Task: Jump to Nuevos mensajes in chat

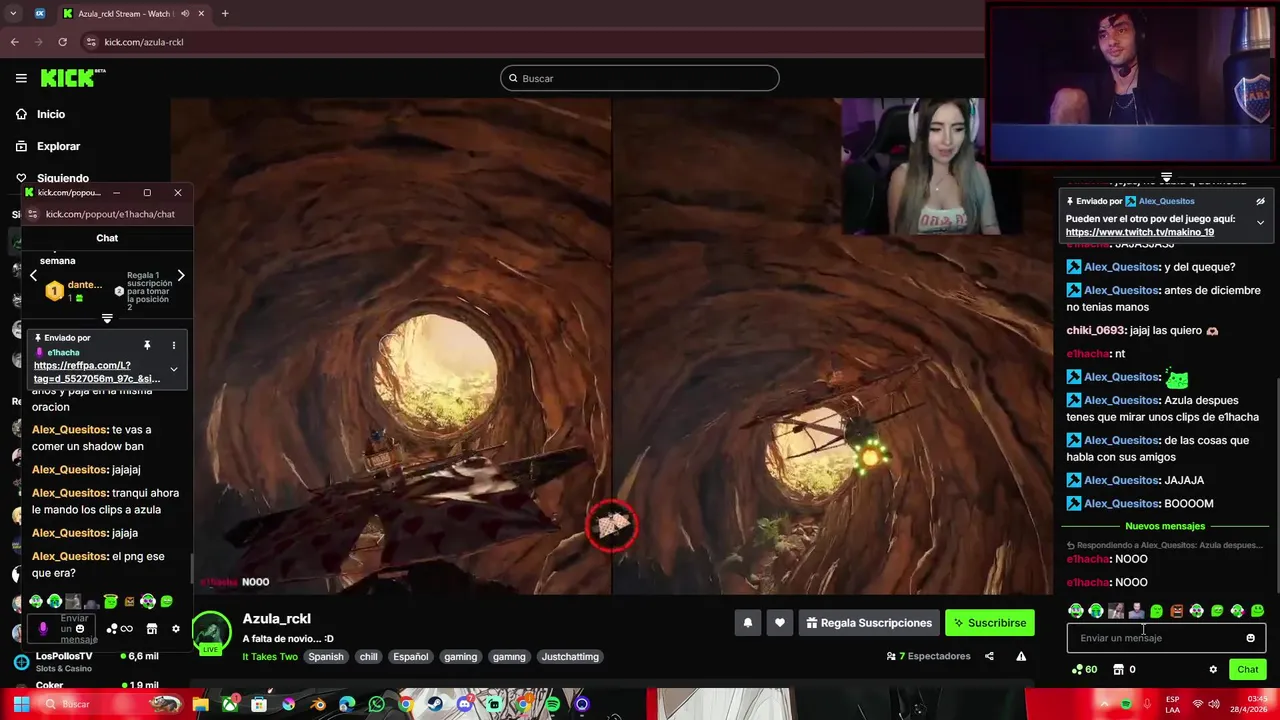Action: coord(1165,526)
